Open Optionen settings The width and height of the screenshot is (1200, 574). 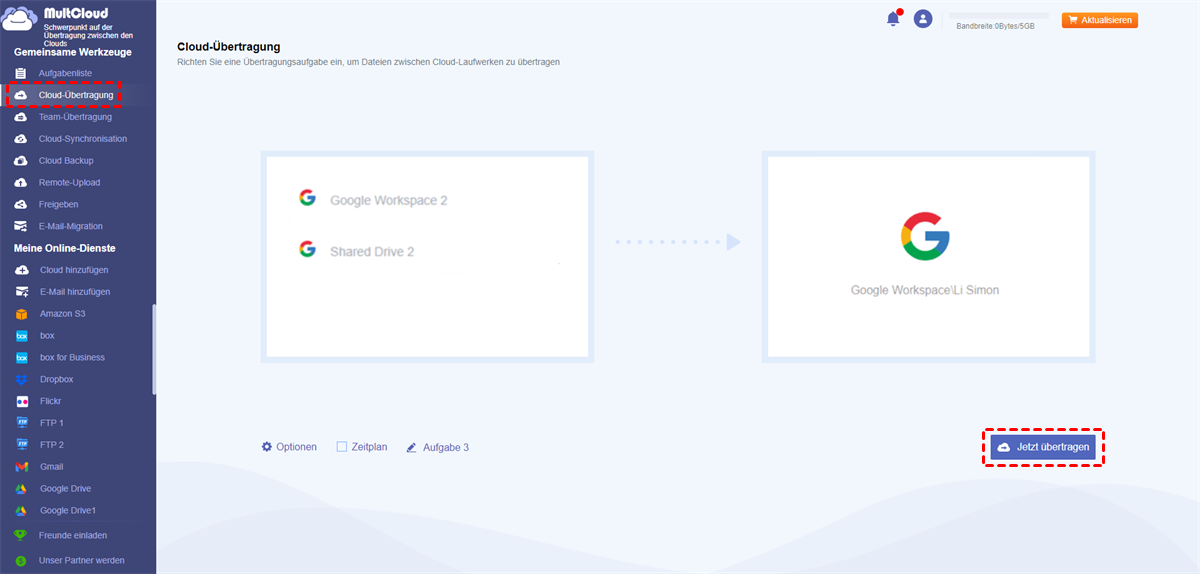pyautogui.click(x=289, y=447)
